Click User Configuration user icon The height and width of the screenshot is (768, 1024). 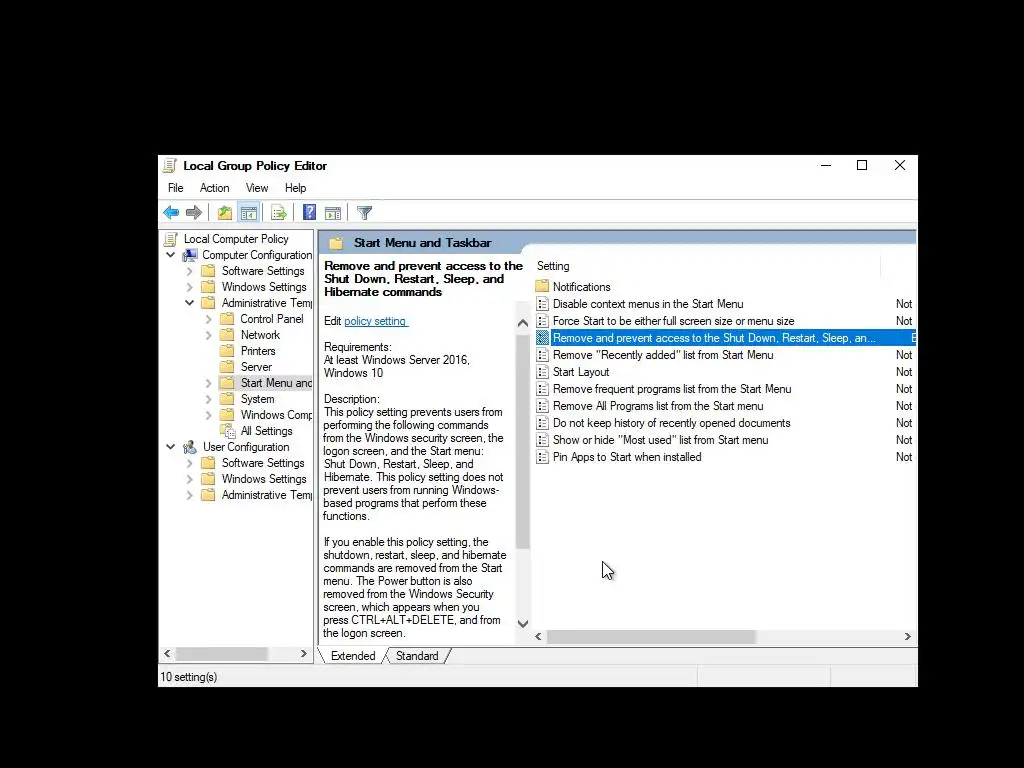click(190, 447)
